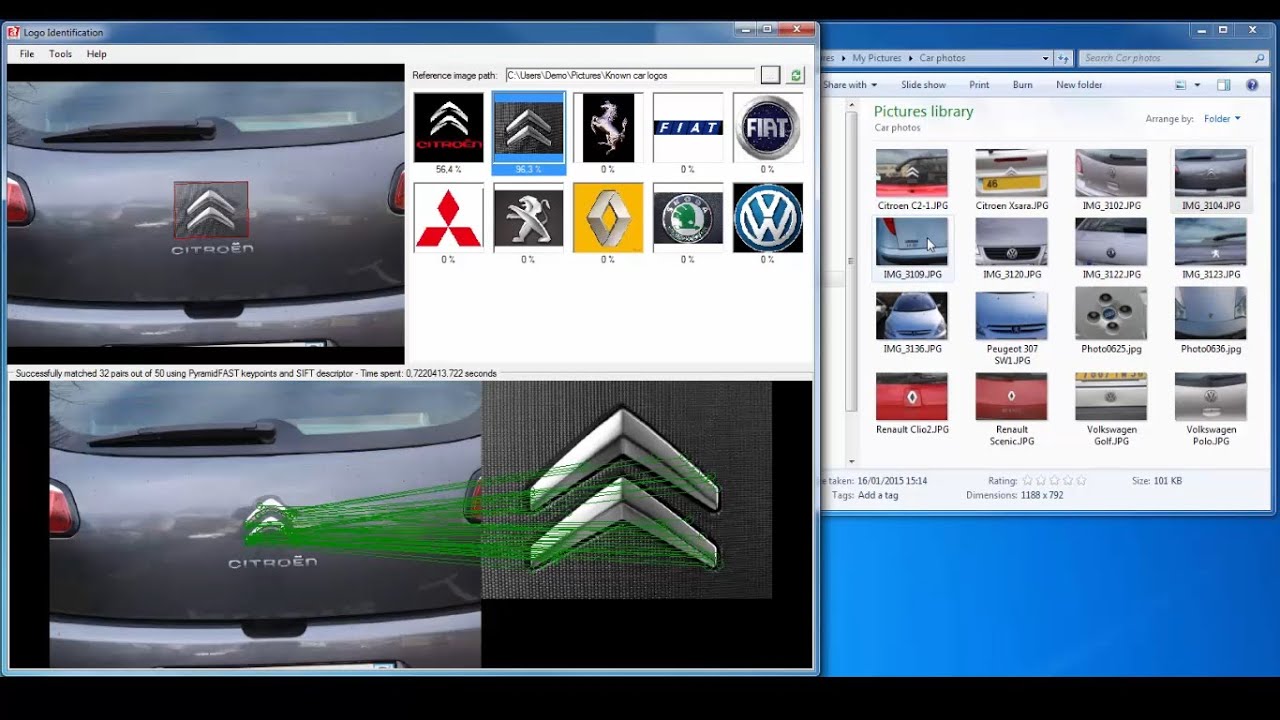The image size is (1280, 720).
Task: Click Car photos in the address breadcrumb
Action: coord(942,58)
